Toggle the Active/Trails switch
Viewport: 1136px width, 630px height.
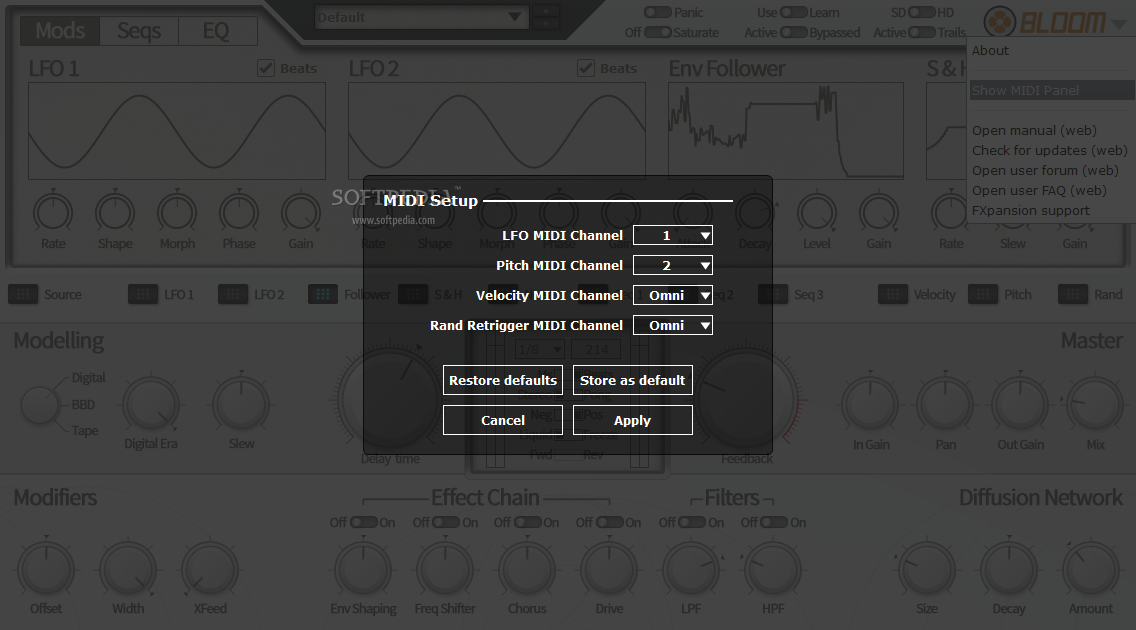[922, 33]
